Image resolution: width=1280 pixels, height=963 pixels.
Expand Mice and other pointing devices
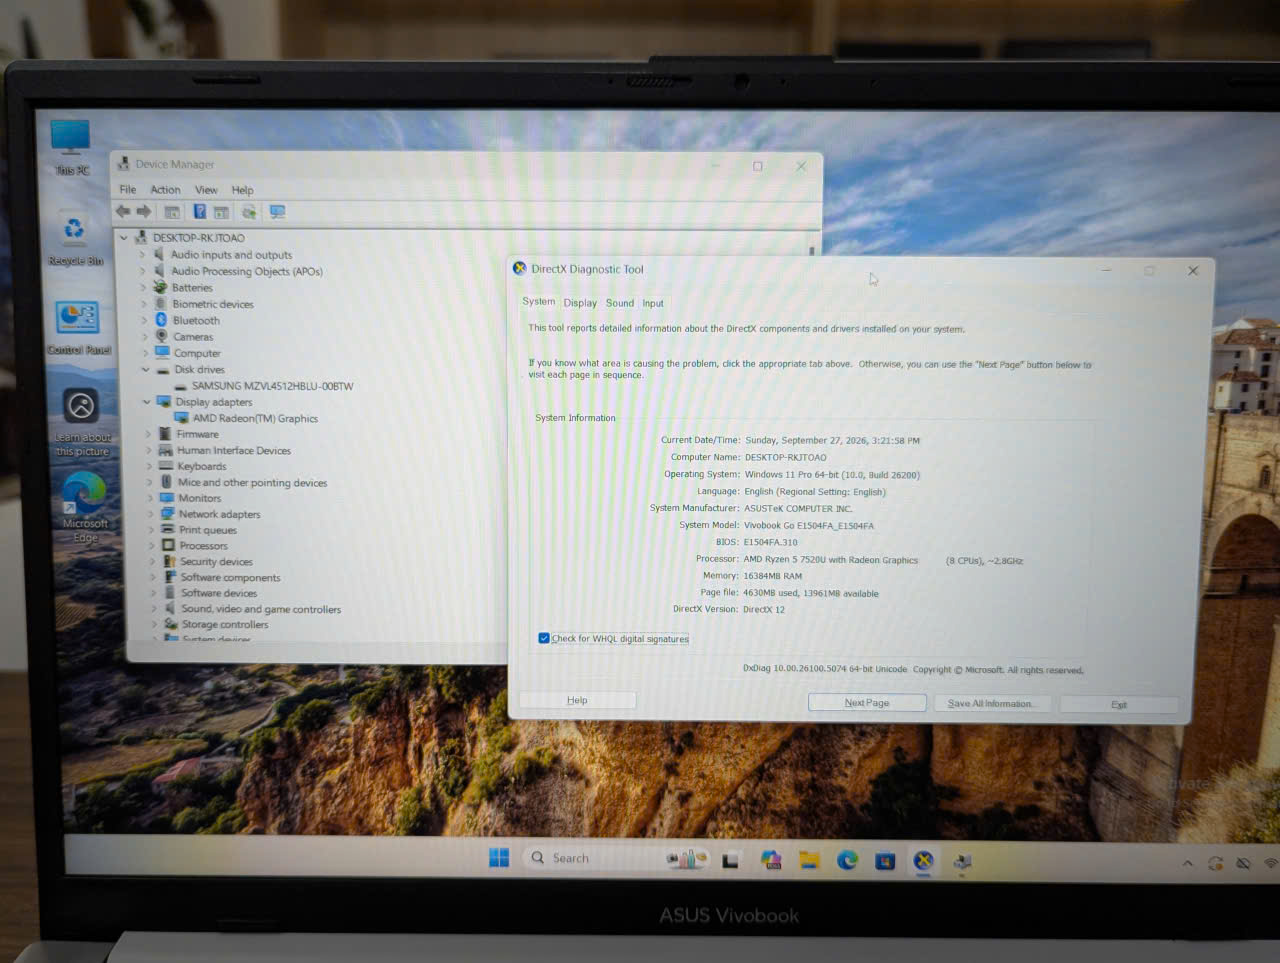click(150, 482)
